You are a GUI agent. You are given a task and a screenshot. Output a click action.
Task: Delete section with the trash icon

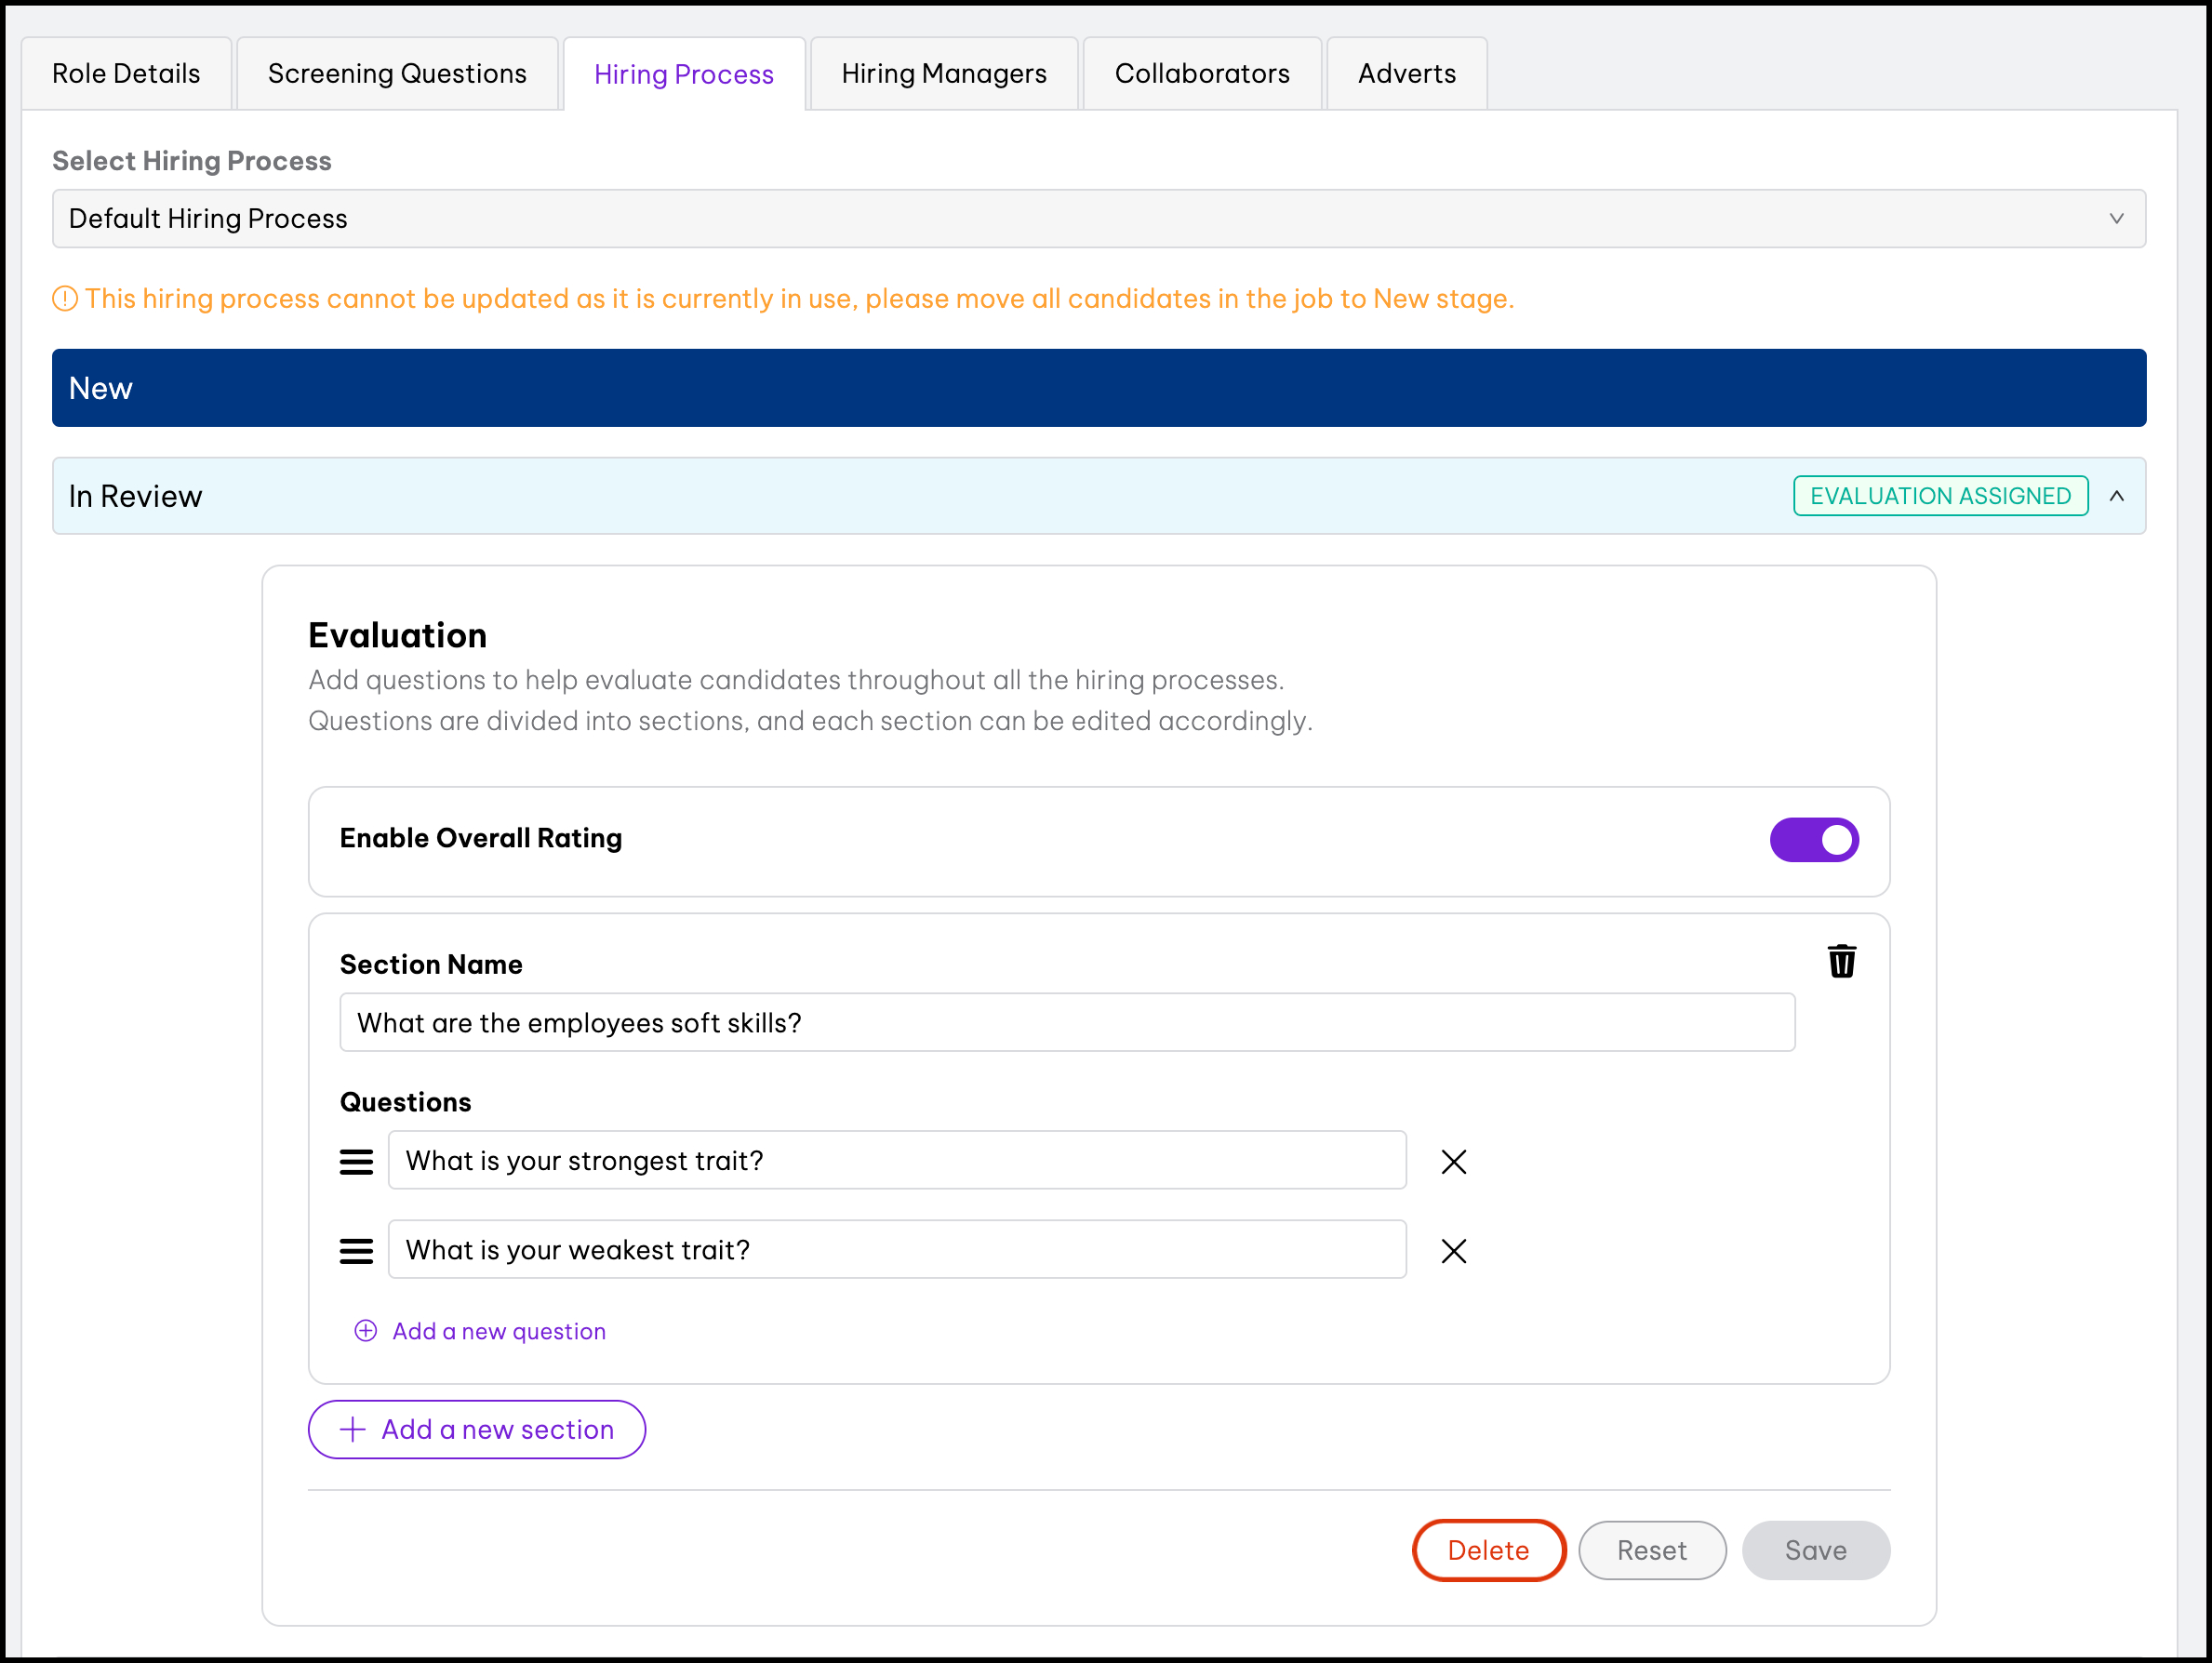pyautogui.click(x=1841, y=961)
